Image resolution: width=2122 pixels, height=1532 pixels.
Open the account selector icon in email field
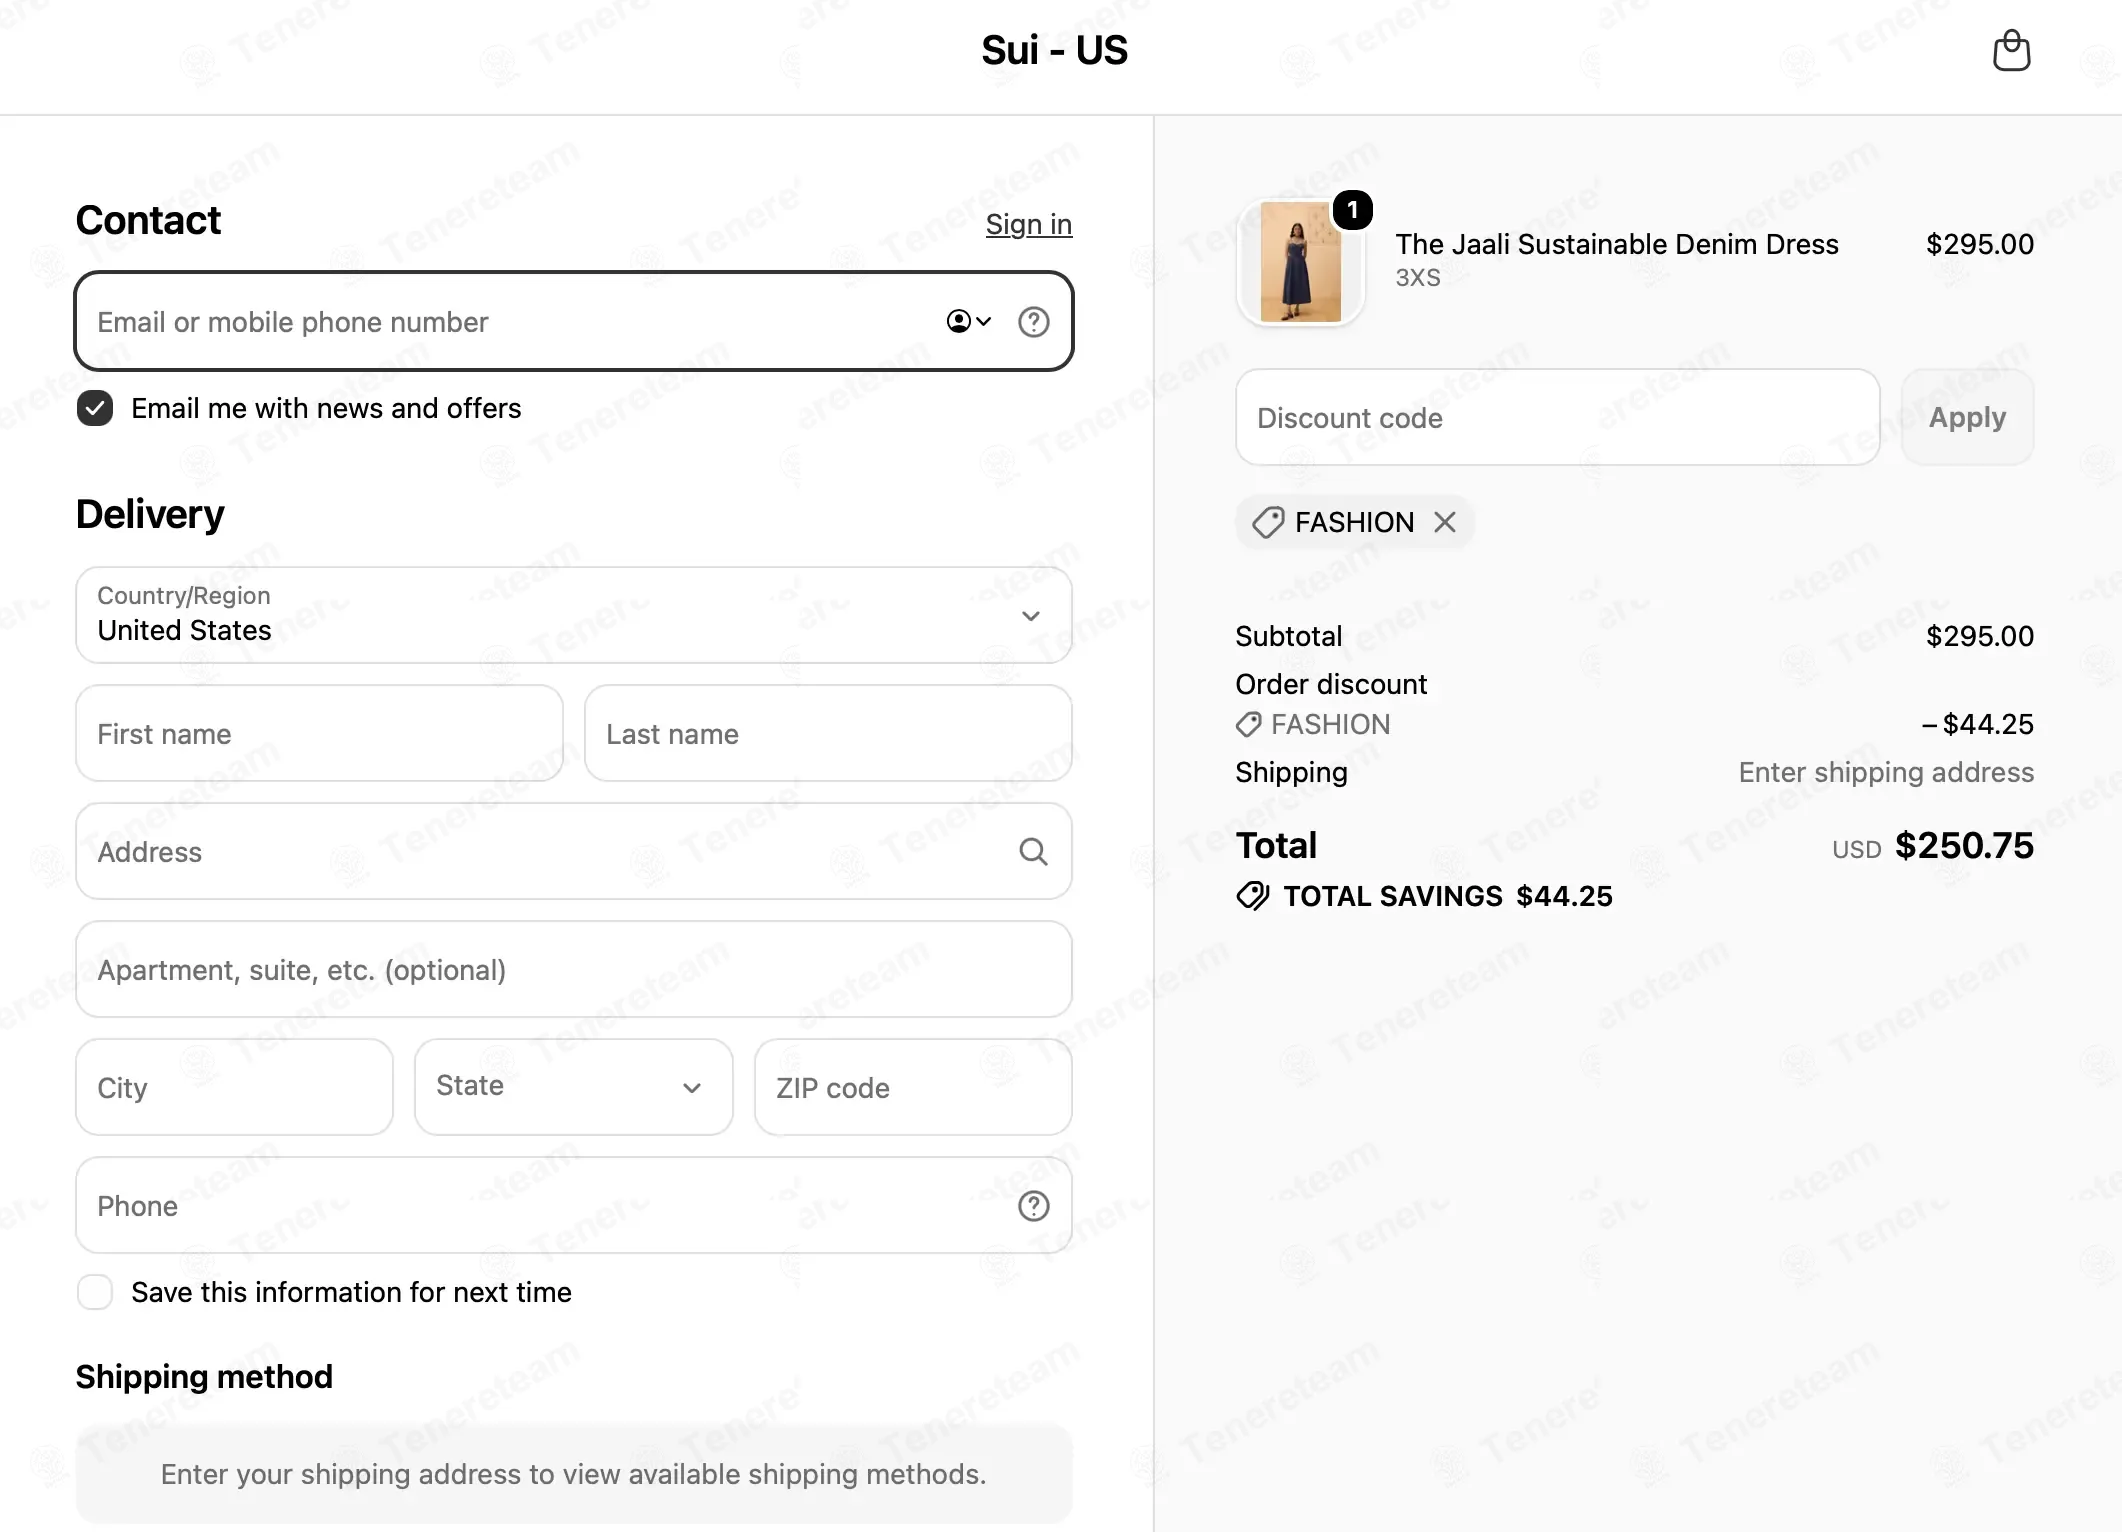(968, 321)
